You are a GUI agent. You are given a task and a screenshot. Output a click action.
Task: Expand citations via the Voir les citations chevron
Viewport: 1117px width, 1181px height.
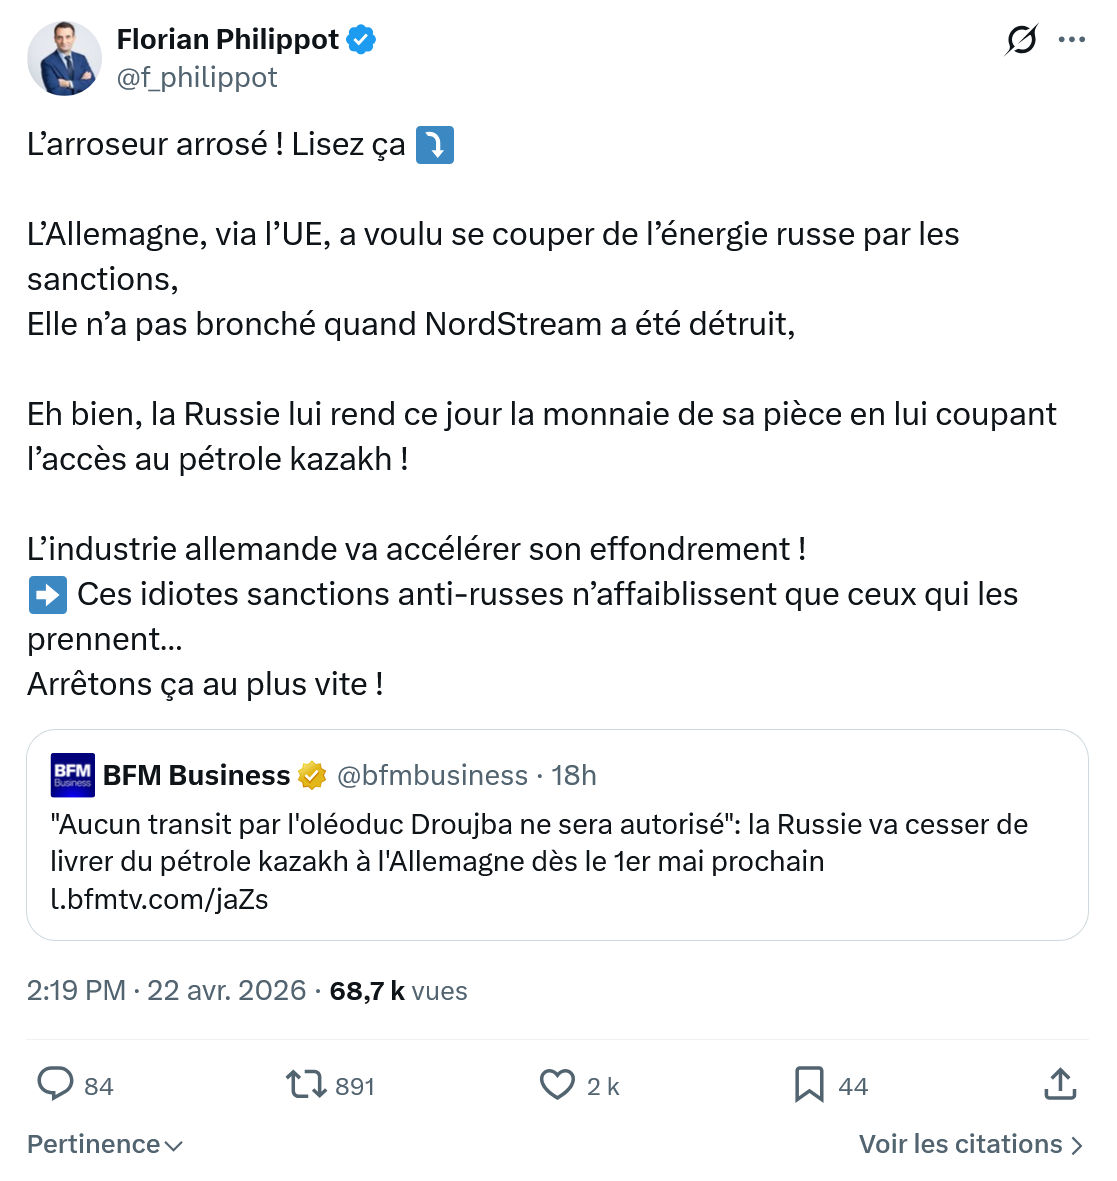point(1077,1144)
